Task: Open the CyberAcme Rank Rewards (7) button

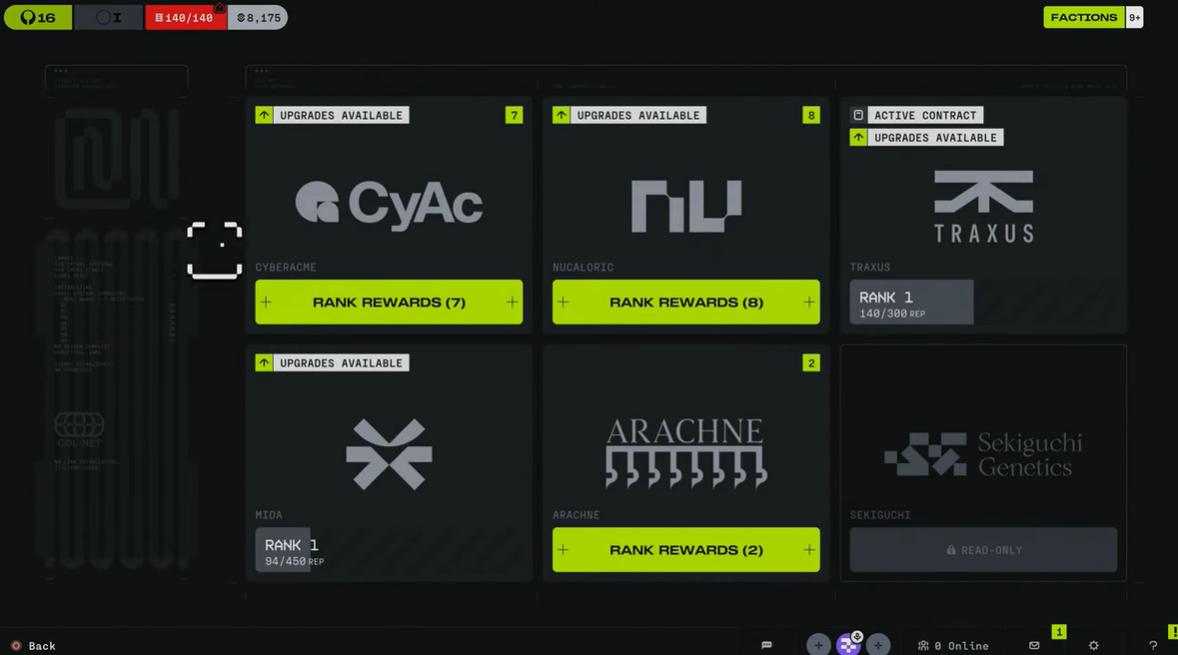Action: (x=388, y=302)
